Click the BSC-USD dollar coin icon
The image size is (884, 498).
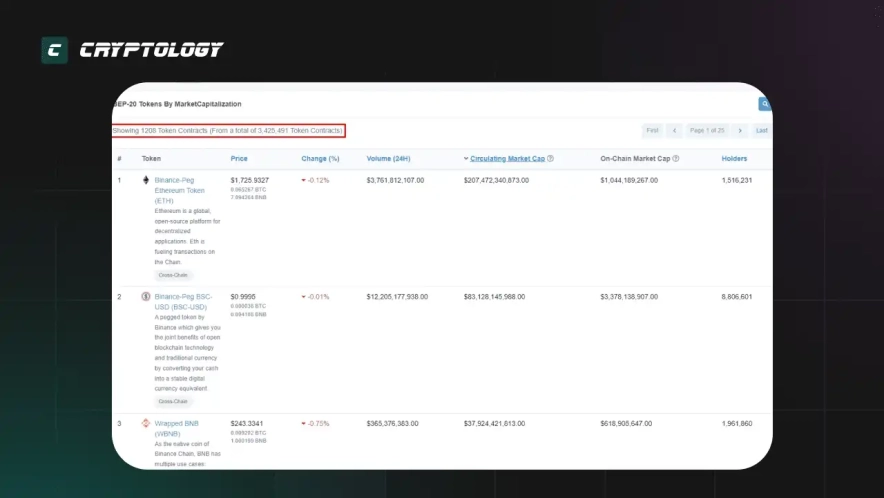coord(145,296)
